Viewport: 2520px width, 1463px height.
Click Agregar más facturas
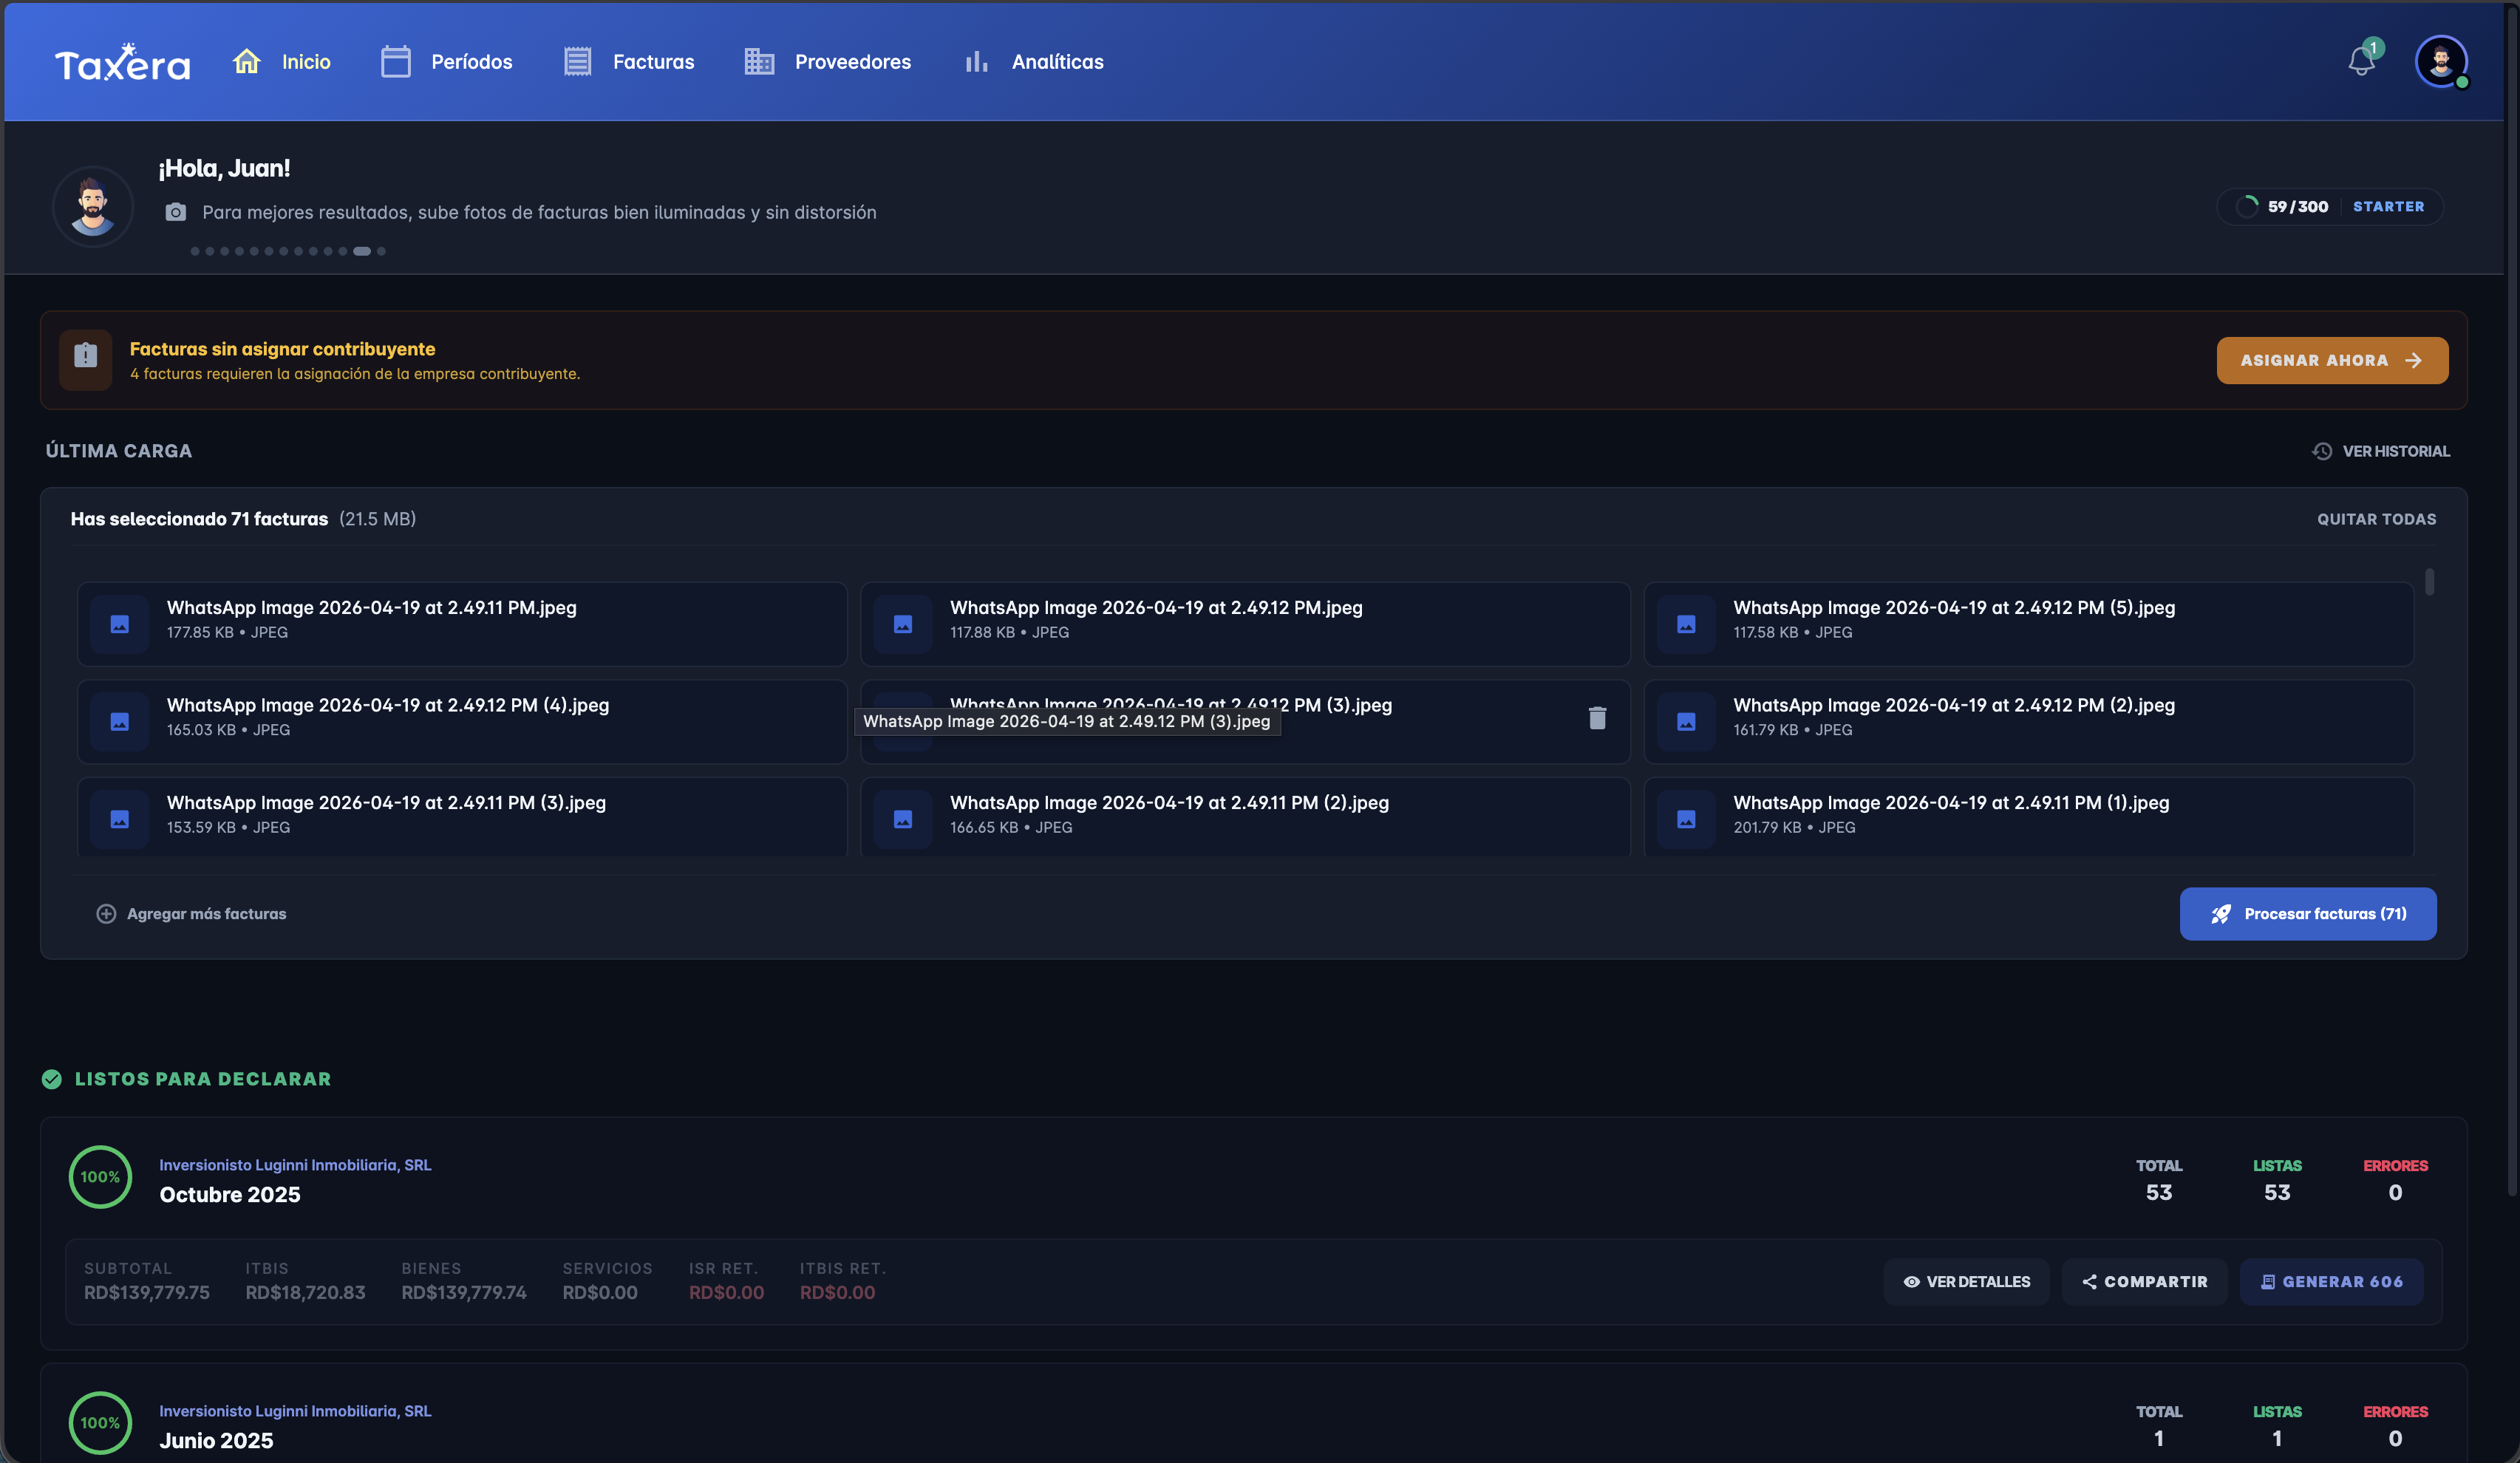tap(191, 914)
